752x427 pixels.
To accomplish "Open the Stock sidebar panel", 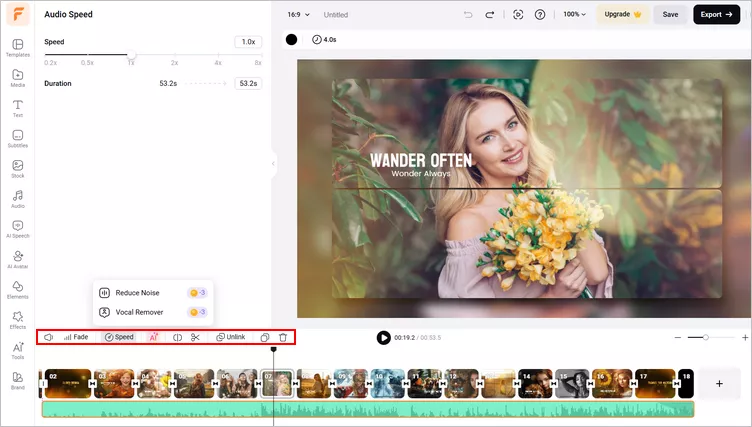I will pos(18,169).
